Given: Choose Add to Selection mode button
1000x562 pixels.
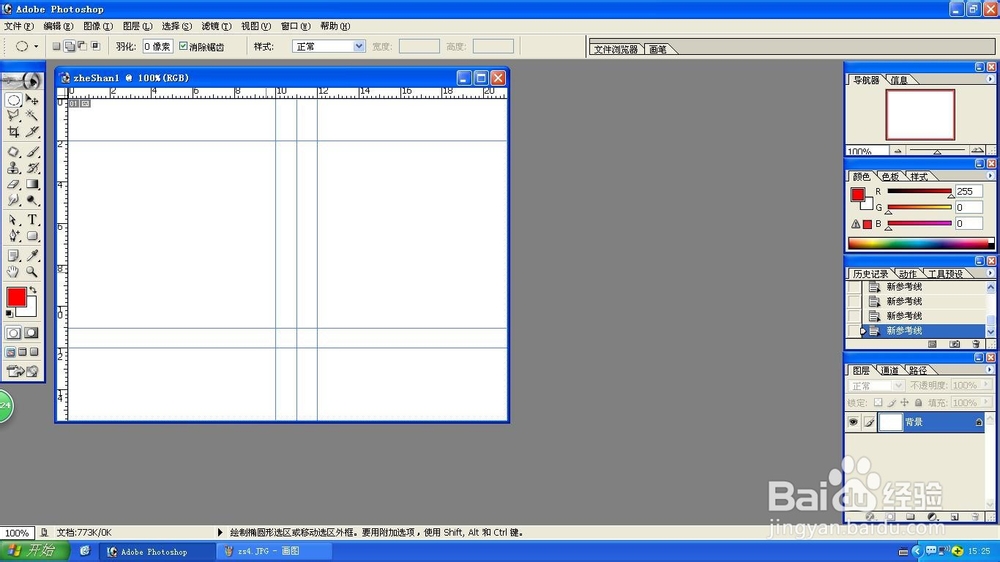Looking at the screenshot, I should click(70, 46).
